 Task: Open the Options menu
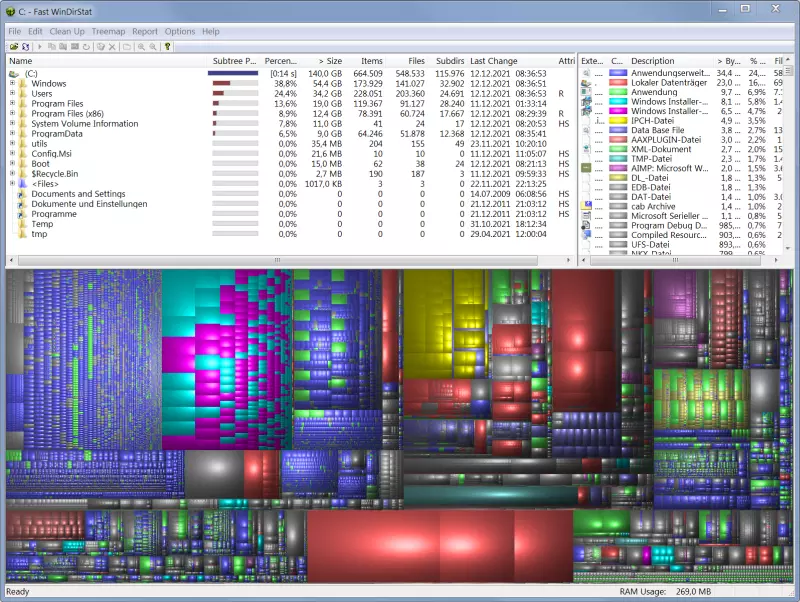pyautogui.click(x=180, y=31)
